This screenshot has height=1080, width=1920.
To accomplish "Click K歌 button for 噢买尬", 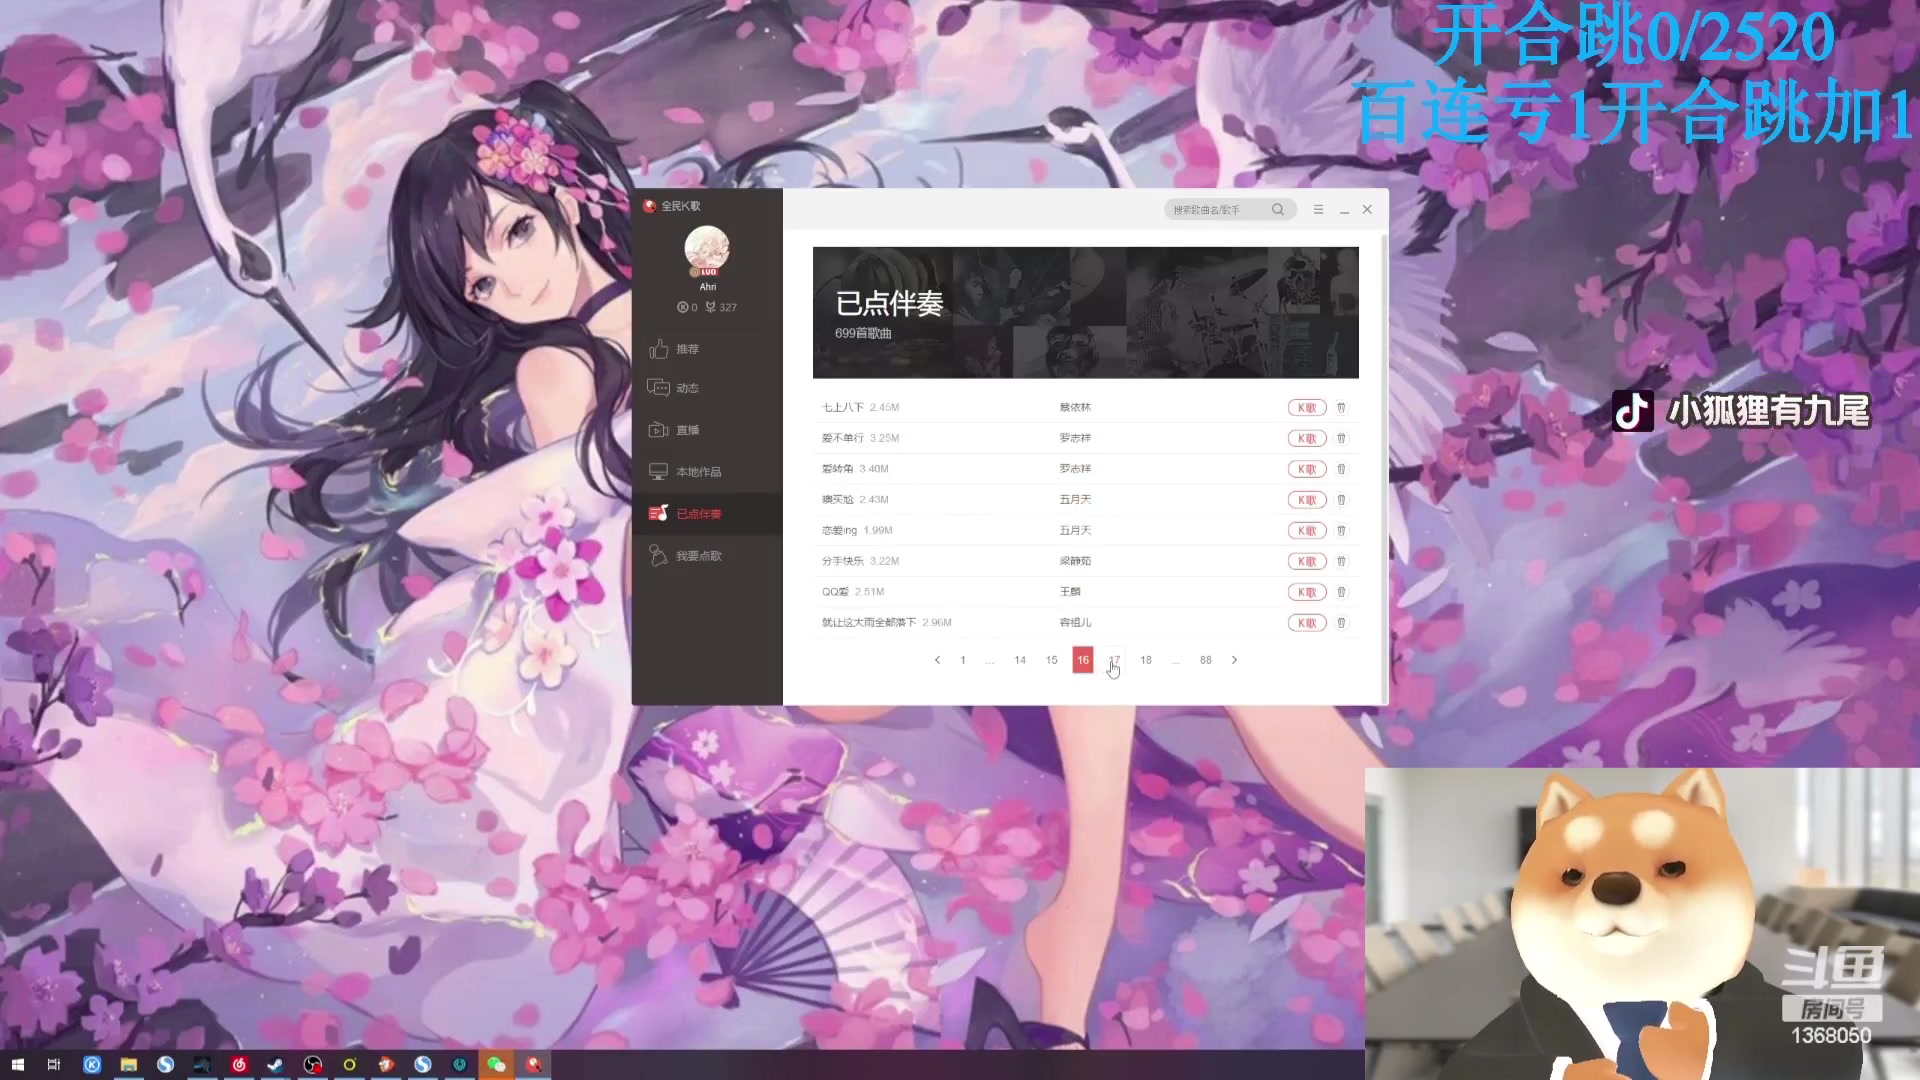I will point(1307,500).
